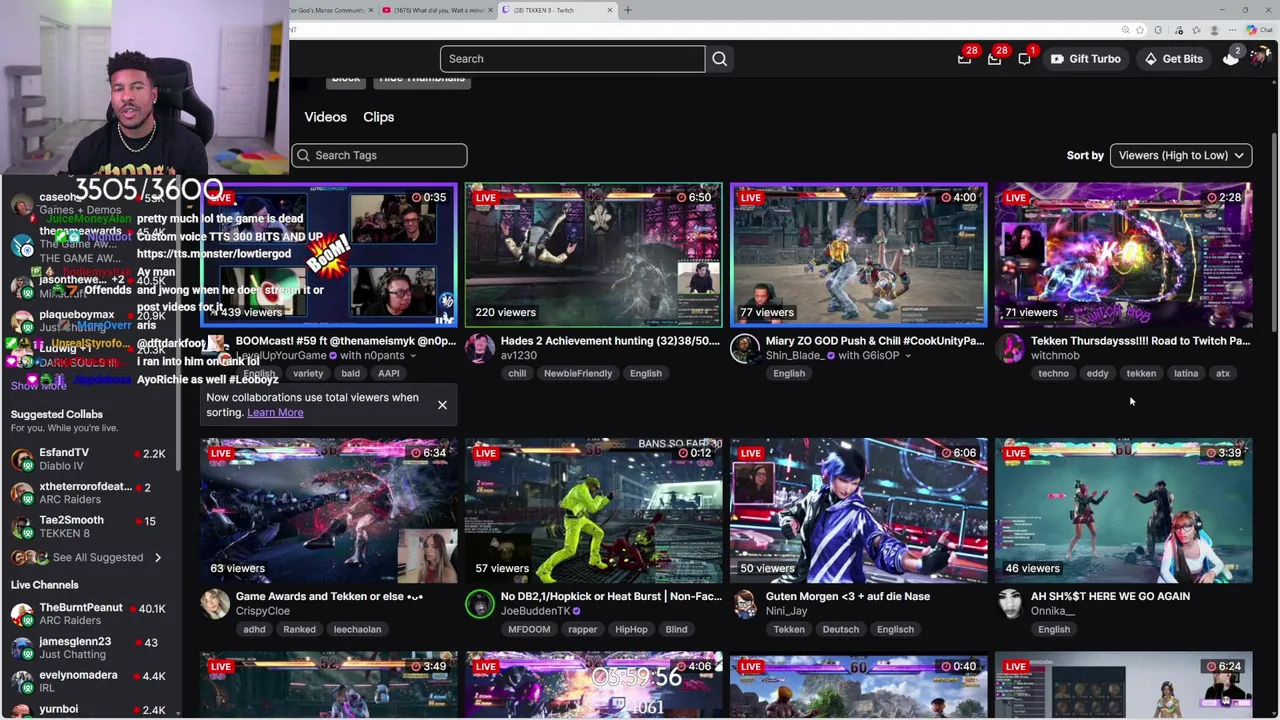Open the profile avatar menu
Viewport: 1280px width, 720px height.
coord(1261,59)
